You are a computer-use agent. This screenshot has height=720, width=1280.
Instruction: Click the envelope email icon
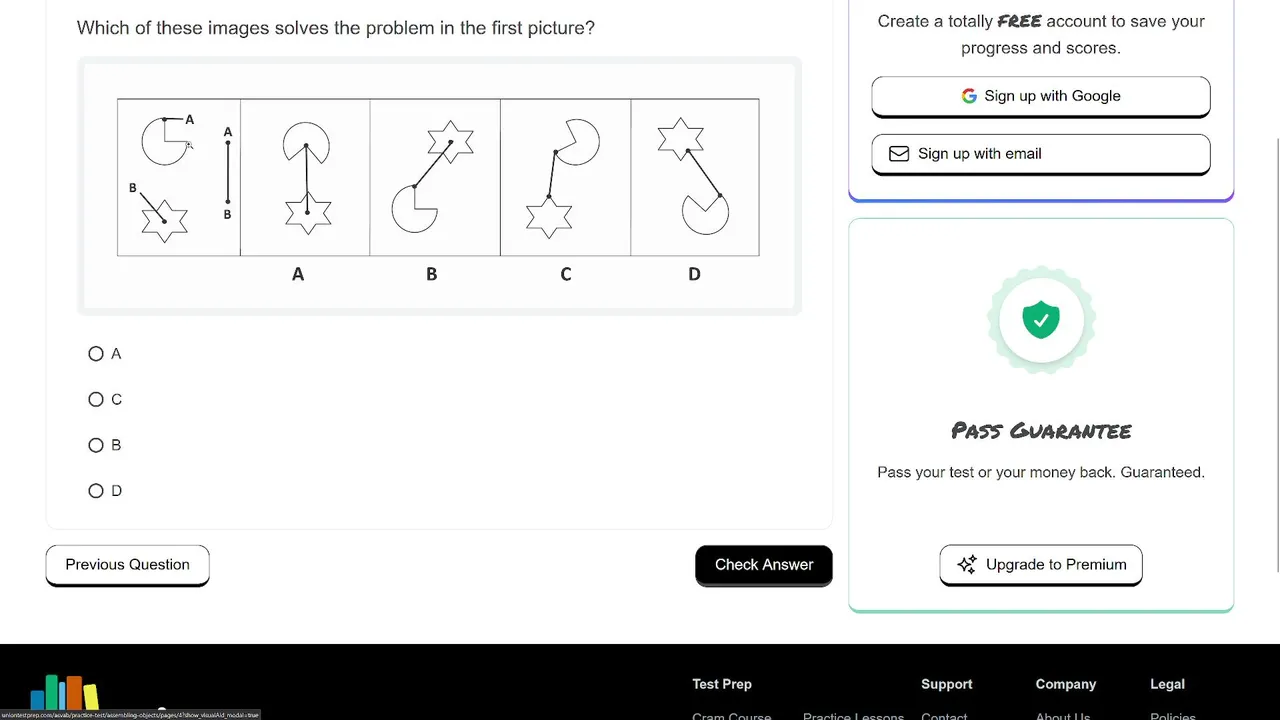[899, 154]
